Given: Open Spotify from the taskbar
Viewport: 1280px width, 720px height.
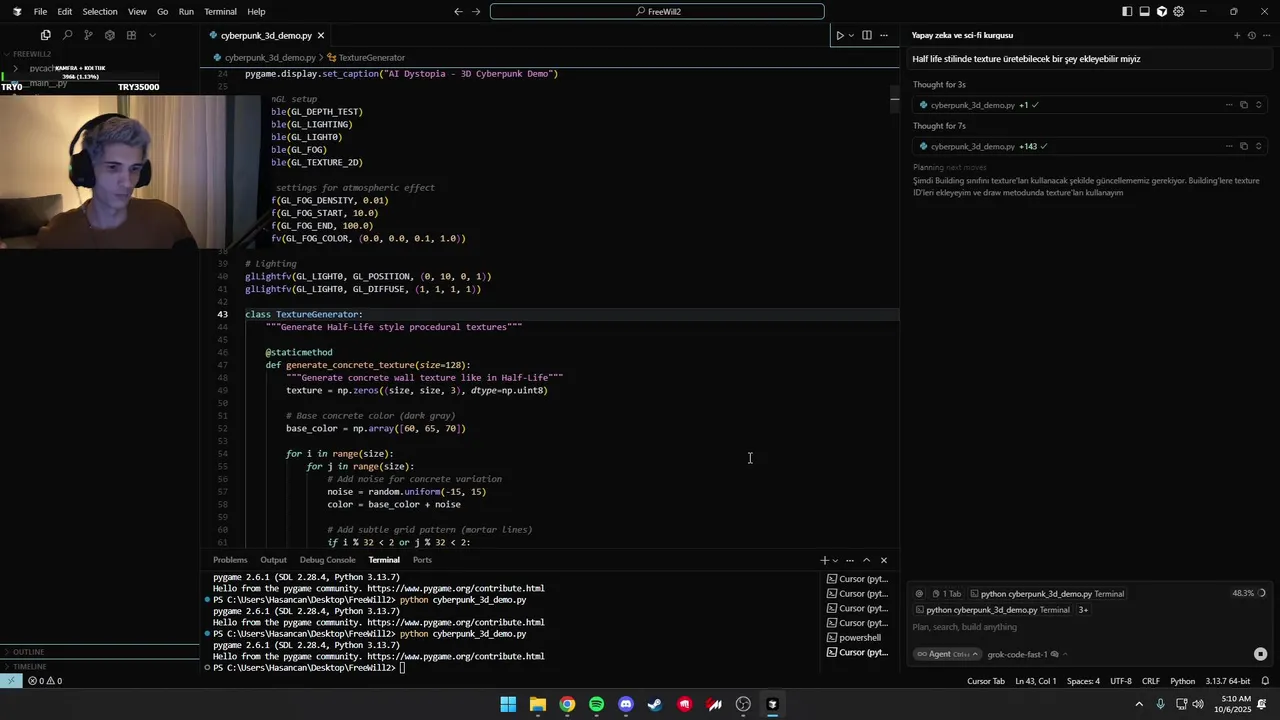Looking at the screenshot, I should [597, 705].
